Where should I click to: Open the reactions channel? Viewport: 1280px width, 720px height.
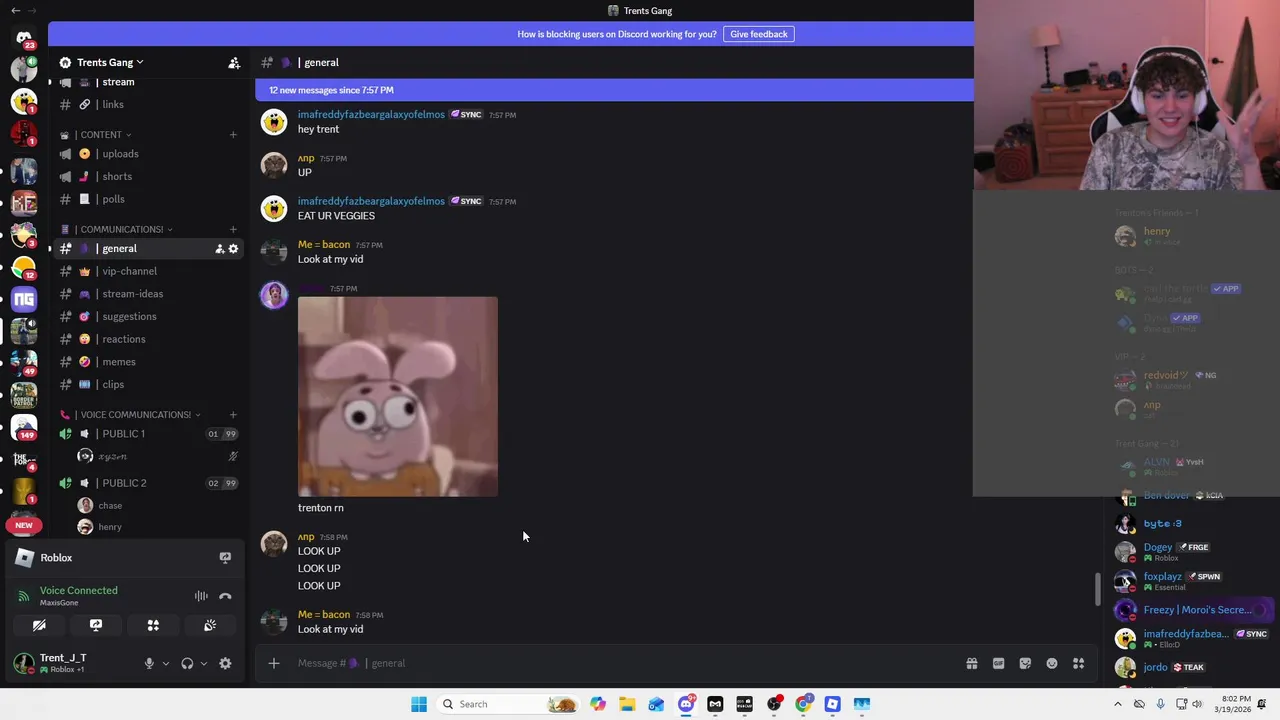pyautogui.click(x=150, y=339)
